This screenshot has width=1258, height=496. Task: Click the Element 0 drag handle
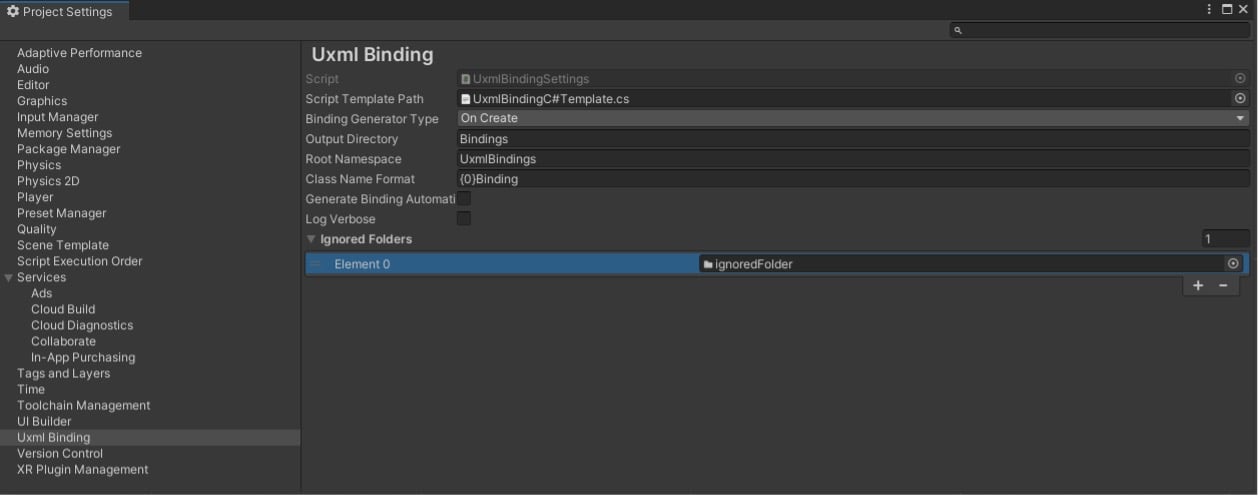pos(316,264)
